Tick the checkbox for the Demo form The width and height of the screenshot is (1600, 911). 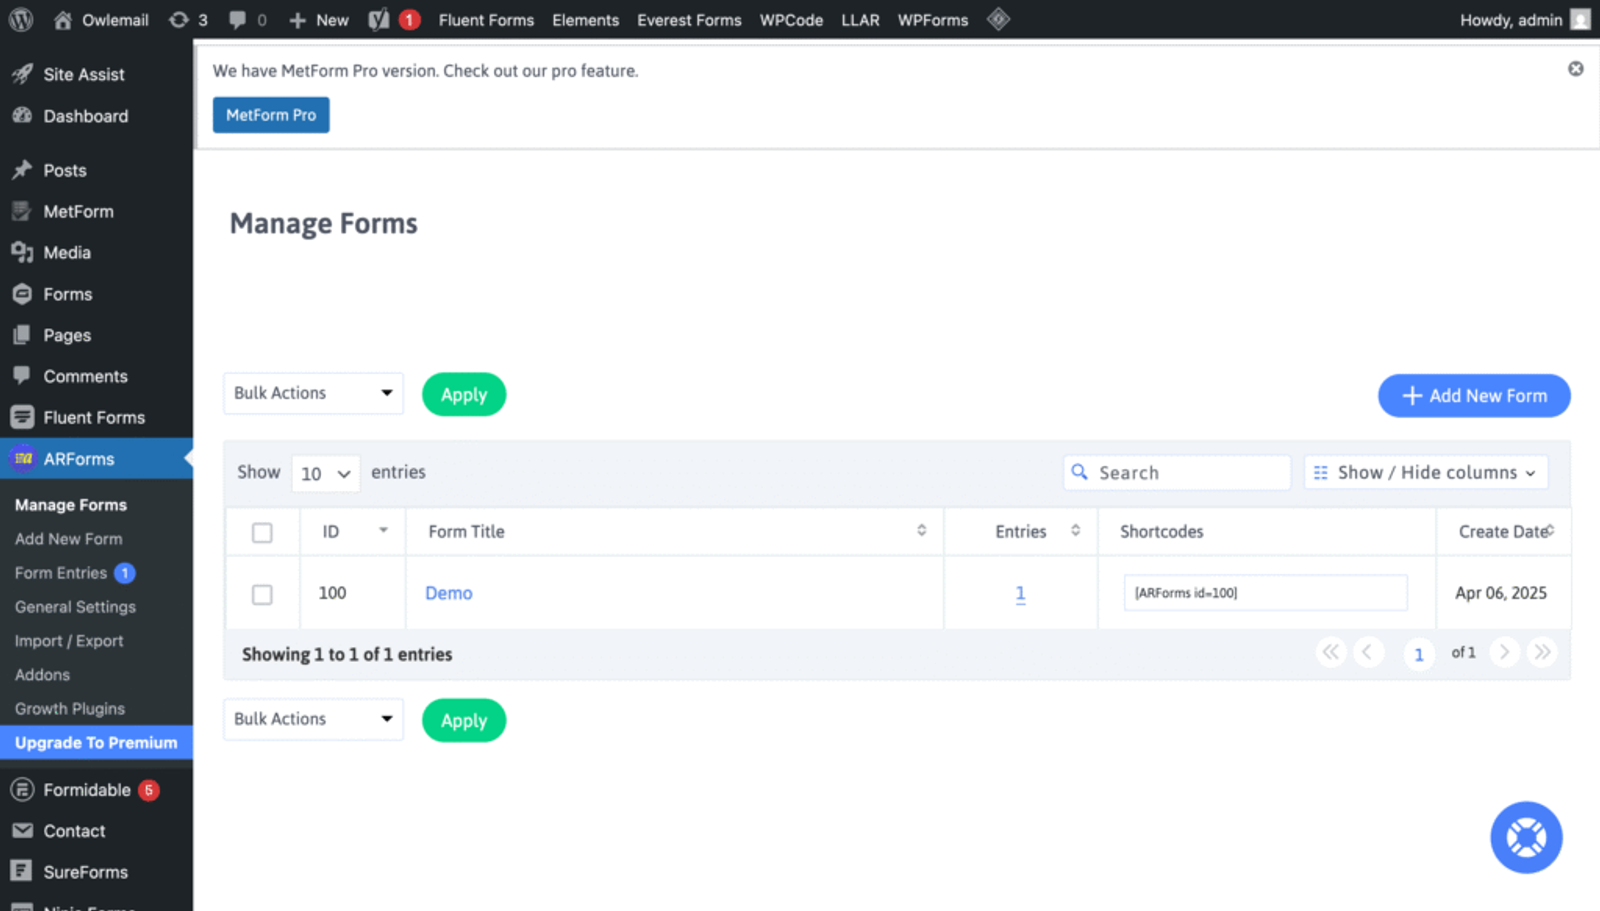click(262, 595)
